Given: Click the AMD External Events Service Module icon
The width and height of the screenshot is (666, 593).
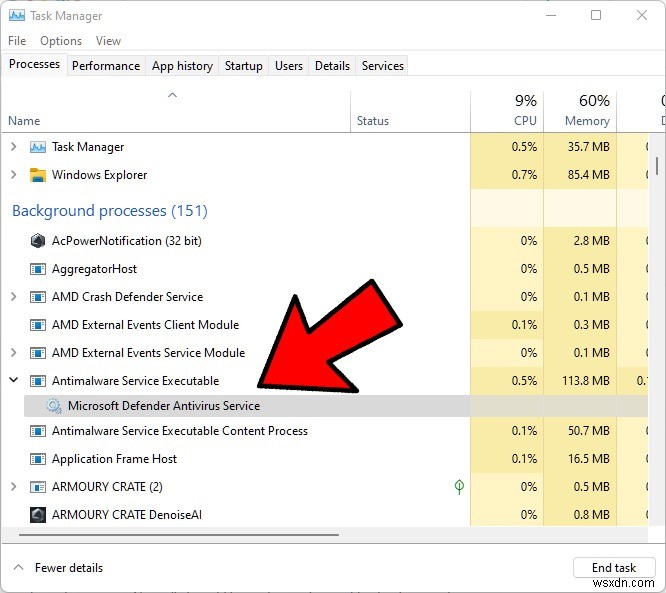Looking at the screenshot, I should pyautogui.click(x=38, y=353).
